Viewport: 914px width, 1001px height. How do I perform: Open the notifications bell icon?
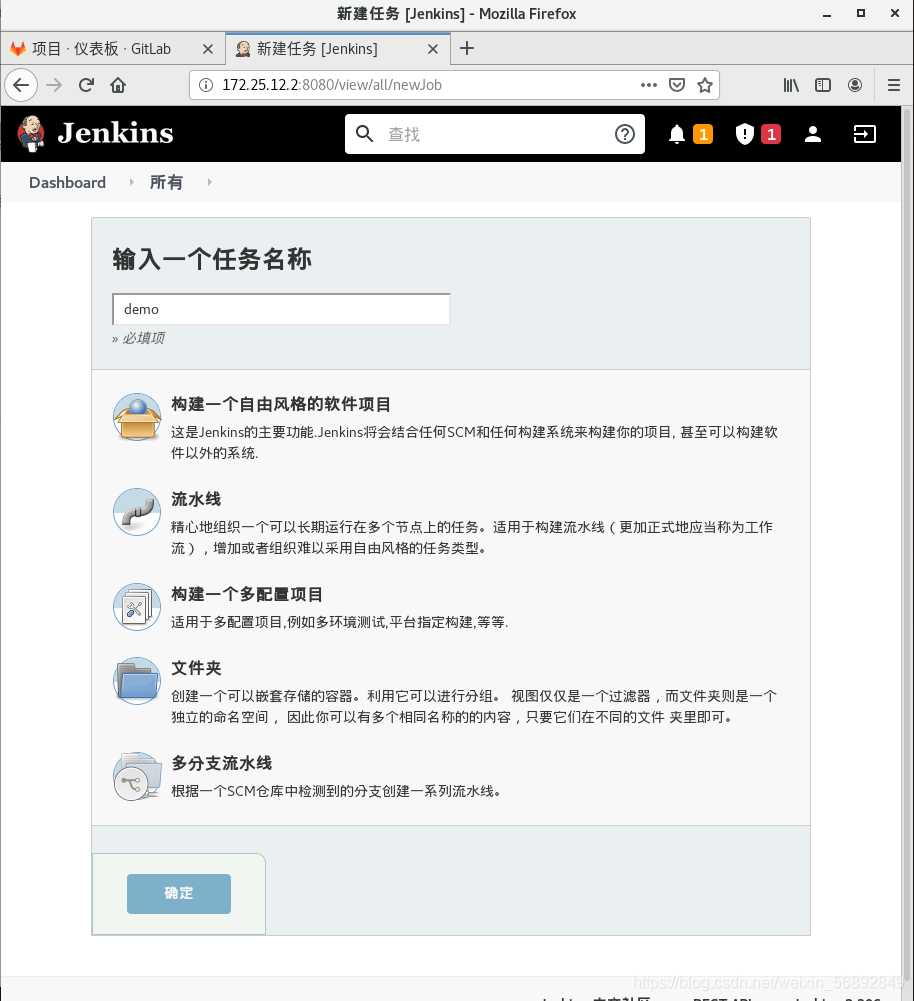[677, 134]
